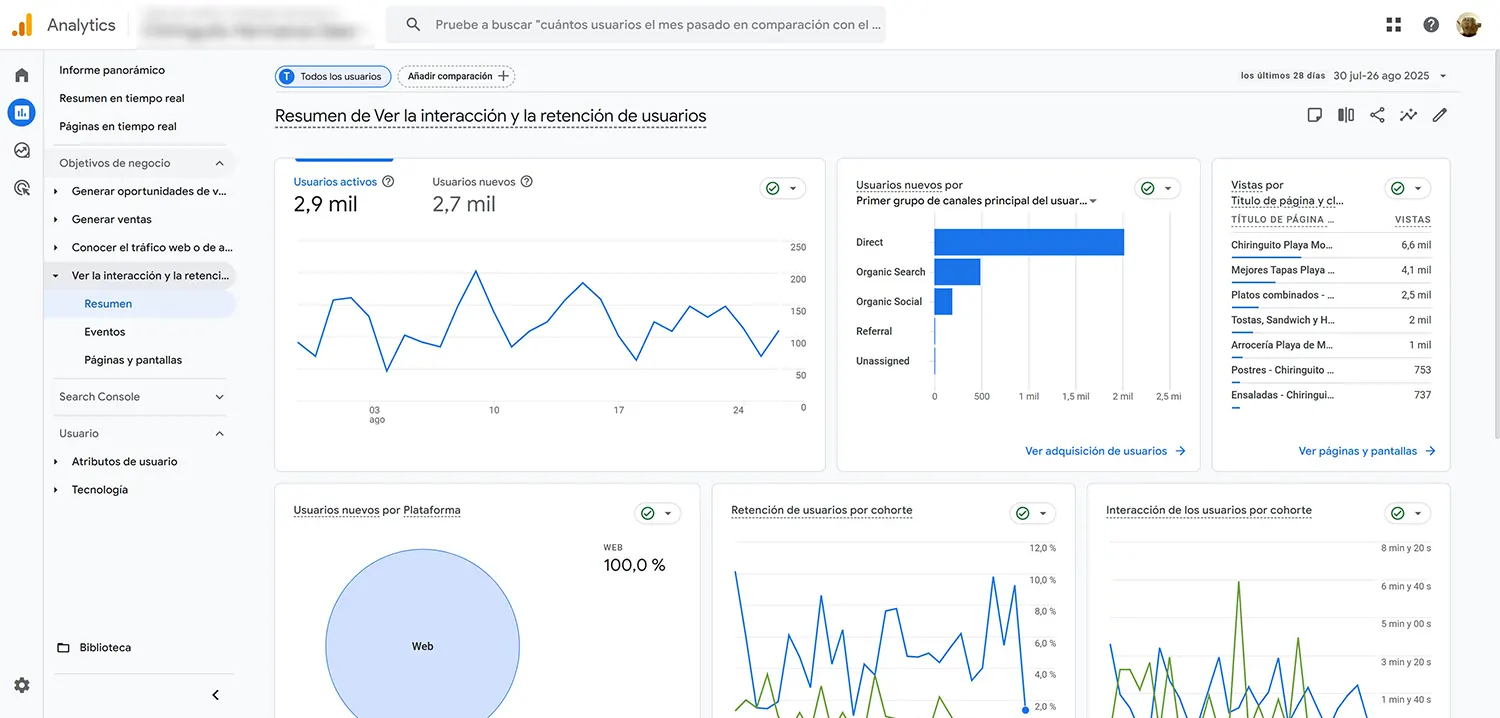Open Admin via the gear icon
Screen dimensions: 1500x718
22,685
